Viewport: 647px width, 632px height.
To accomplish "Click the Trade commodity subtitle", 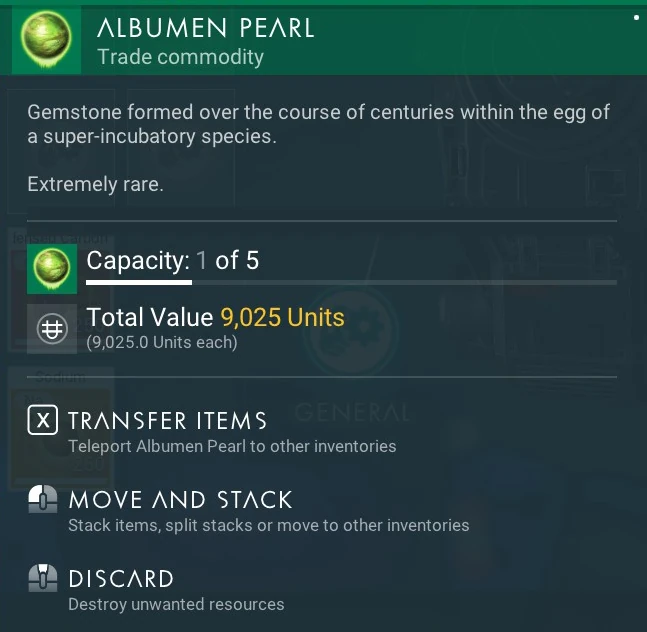I will pyautogui.click(x=181, y=57).
